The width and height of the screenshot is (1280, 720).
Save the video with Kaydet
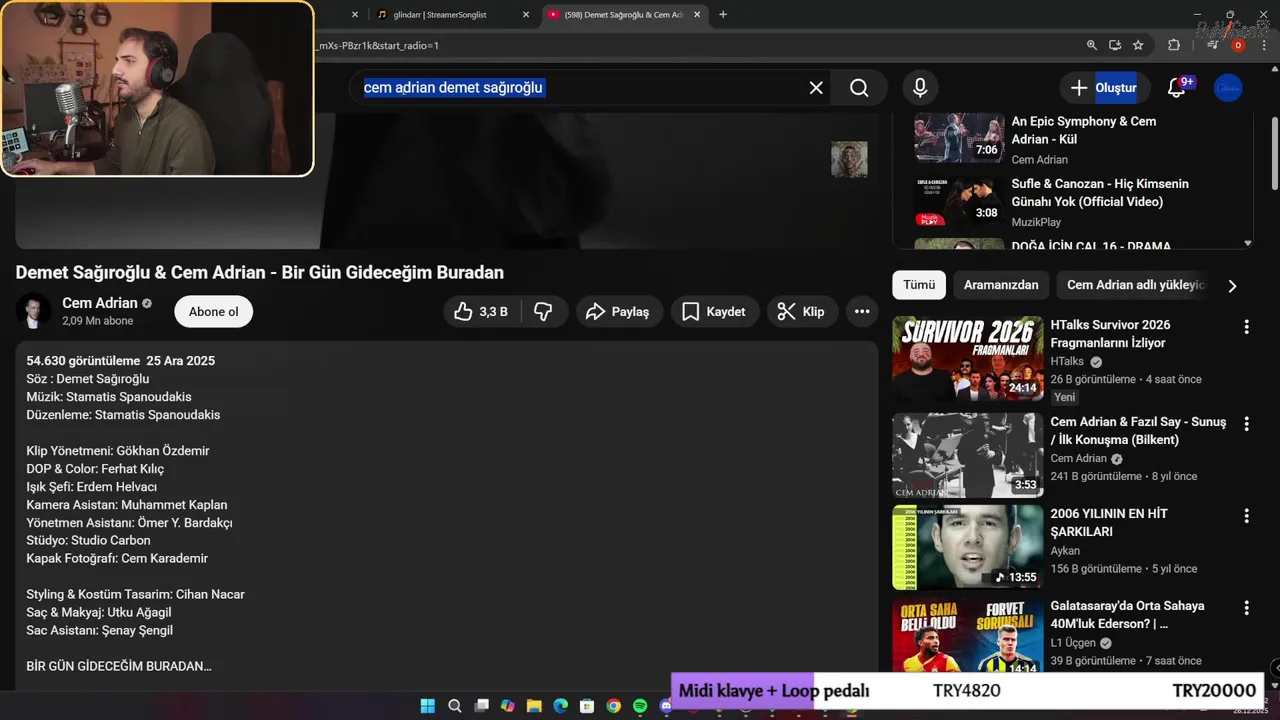714,312
